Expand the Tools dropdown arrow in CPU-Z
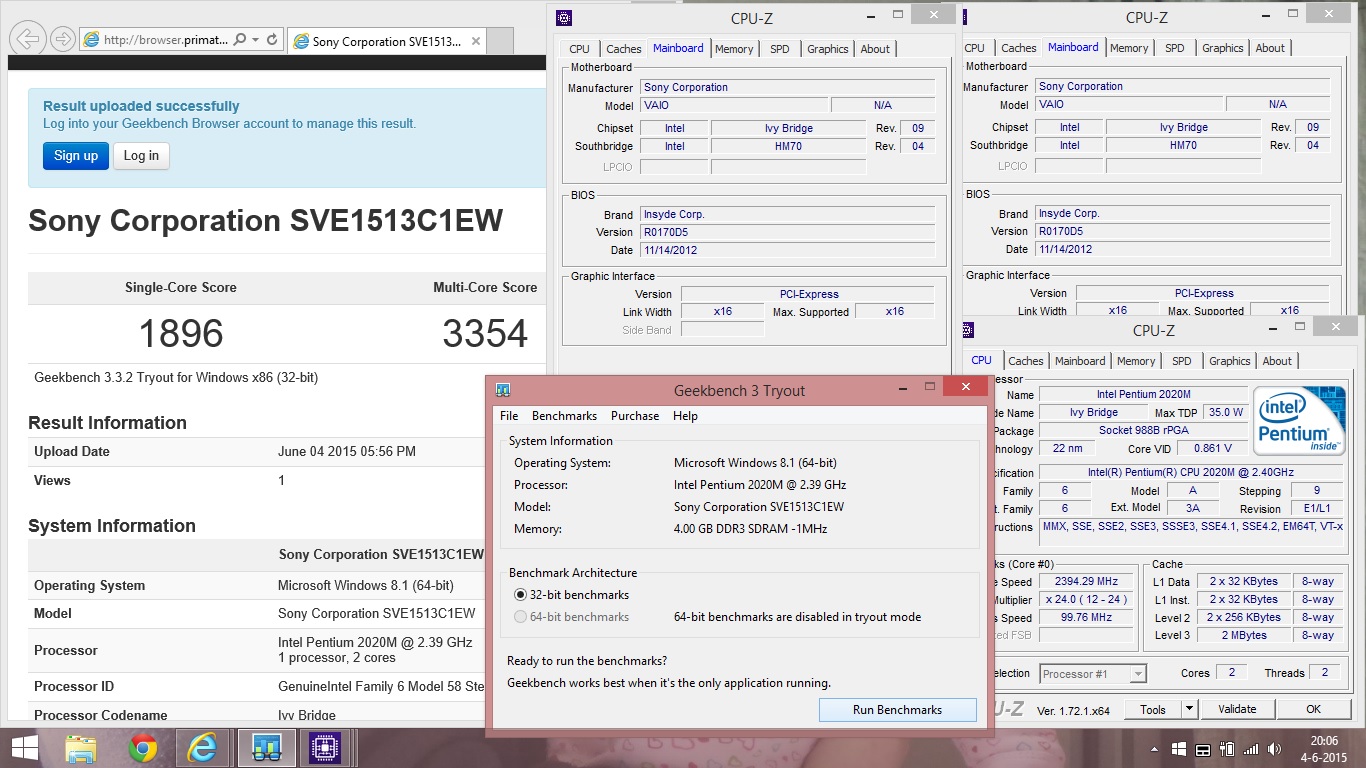This screenshot has height=768, width=1366. point(1189,709)
